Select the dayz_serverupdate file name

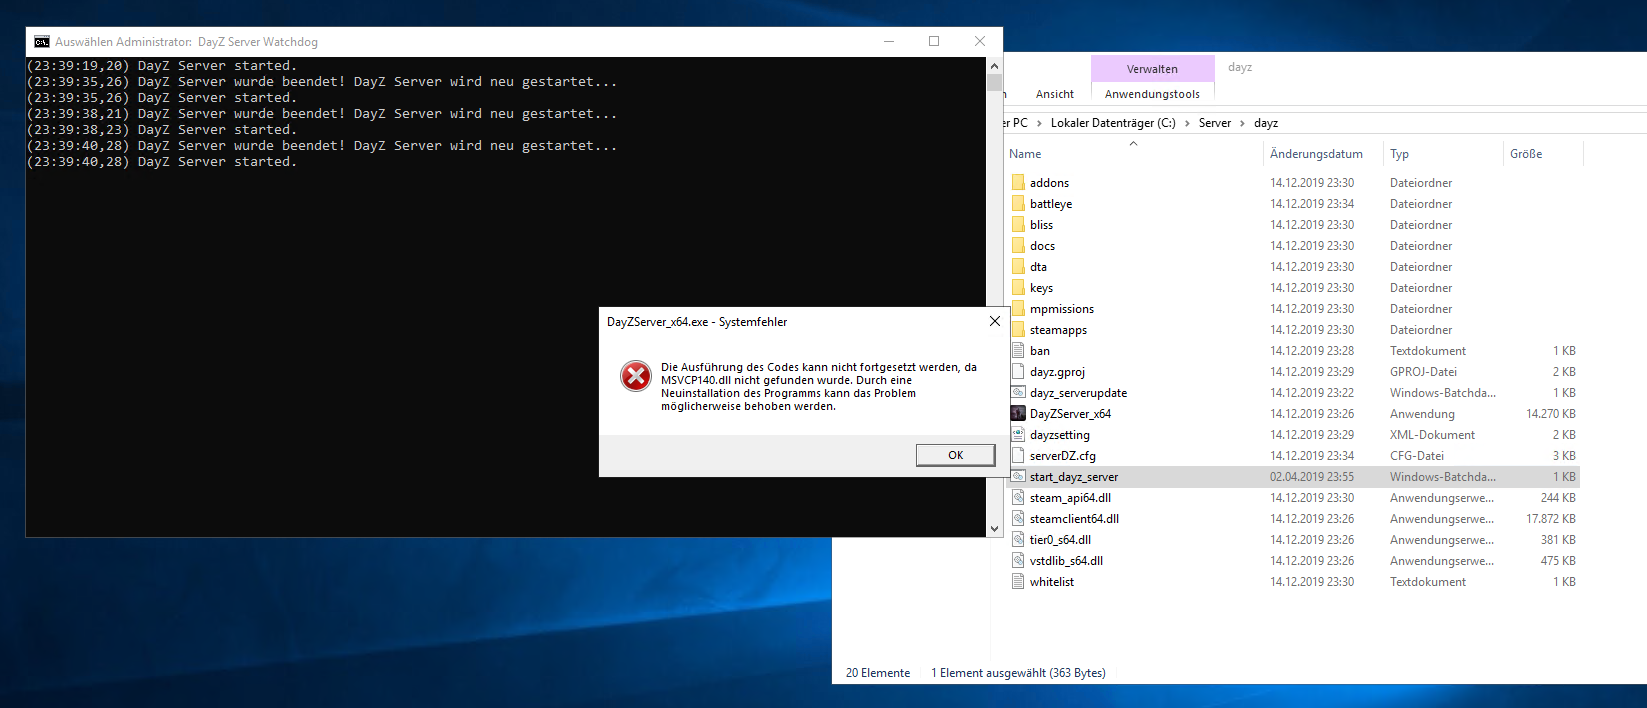click(1078, 393)
